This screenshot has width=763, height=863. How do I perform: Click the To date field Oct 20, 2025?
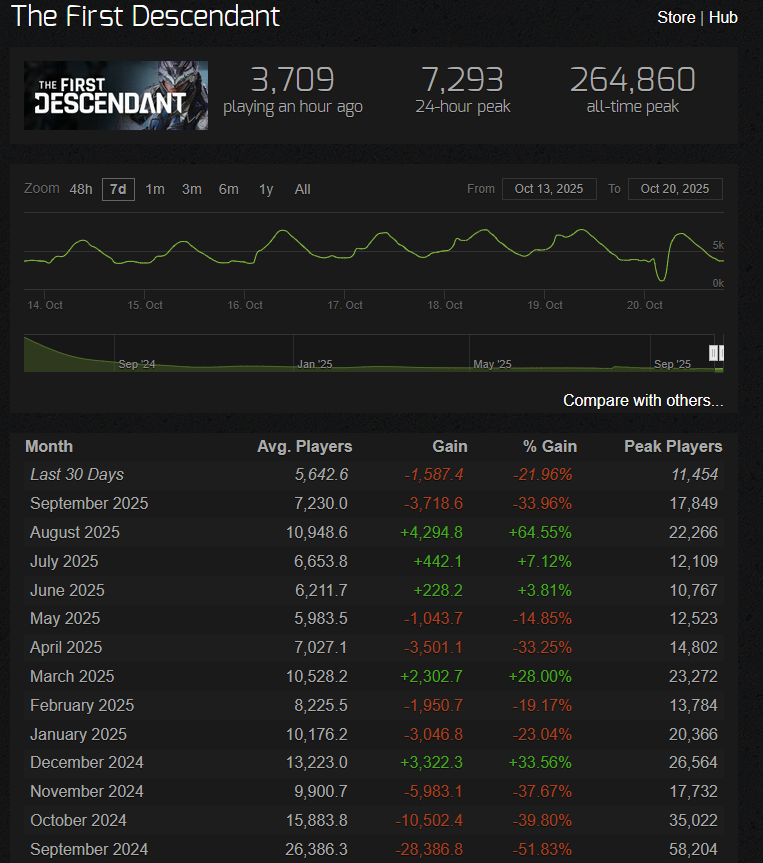[675, 189]
